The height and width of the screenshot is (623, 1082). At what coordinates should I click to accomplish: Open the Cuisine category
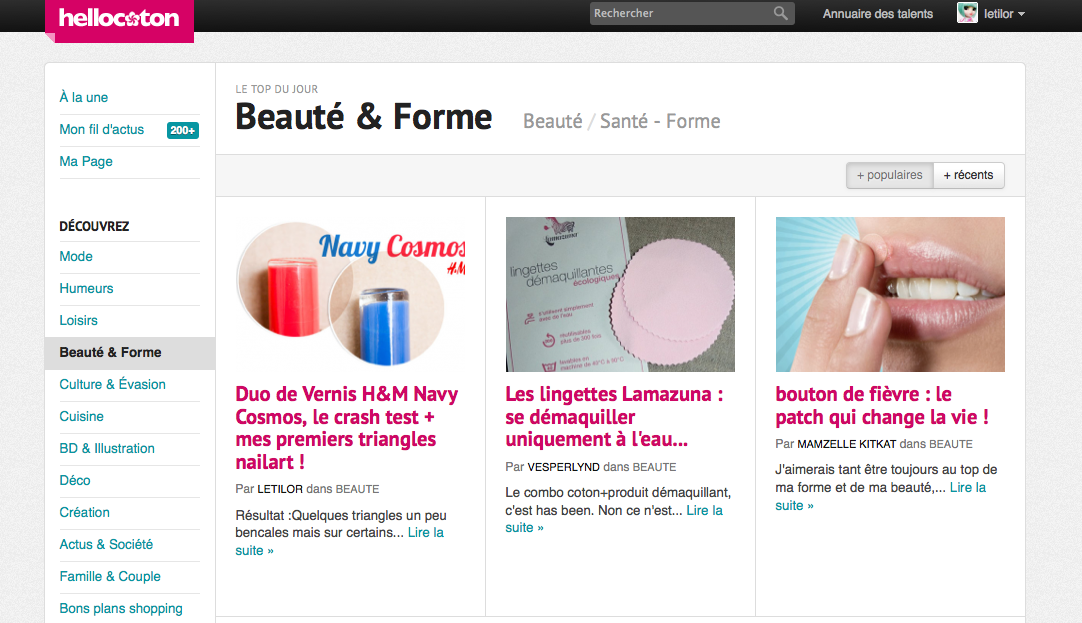tap(81, 416)
